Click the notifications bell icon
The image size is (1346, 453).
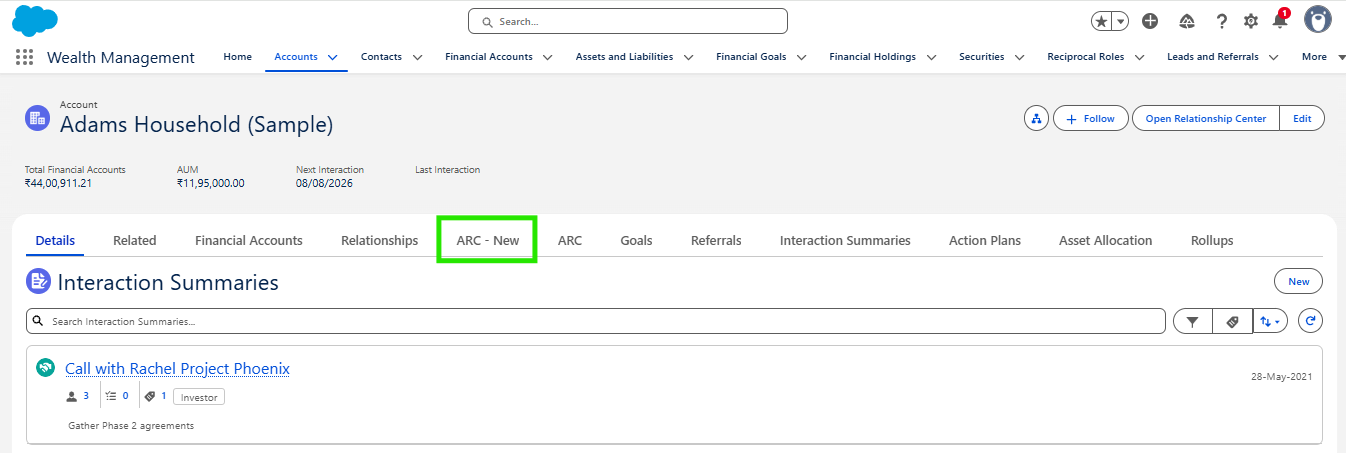[x=1280, y=21]
